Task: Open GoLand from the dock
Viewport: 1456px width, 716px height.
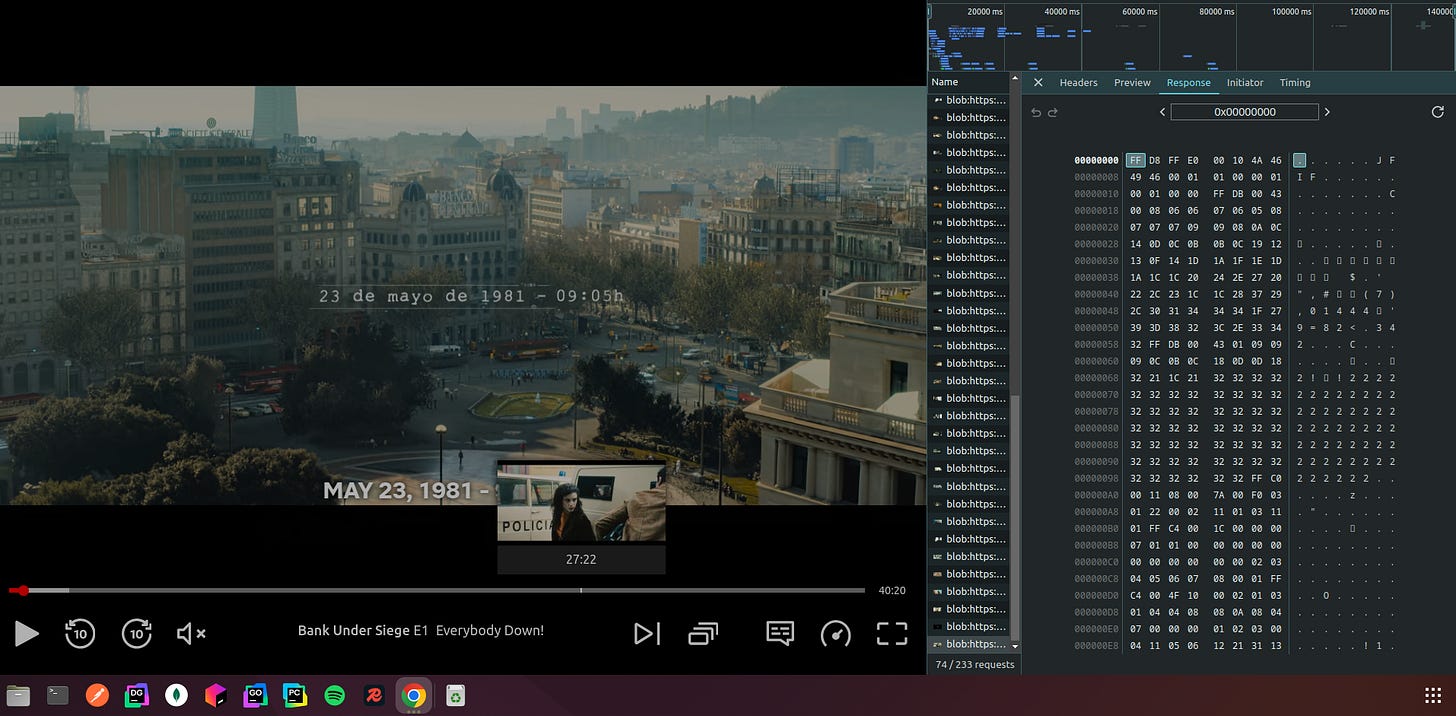Action: click(x=255, y=695)
